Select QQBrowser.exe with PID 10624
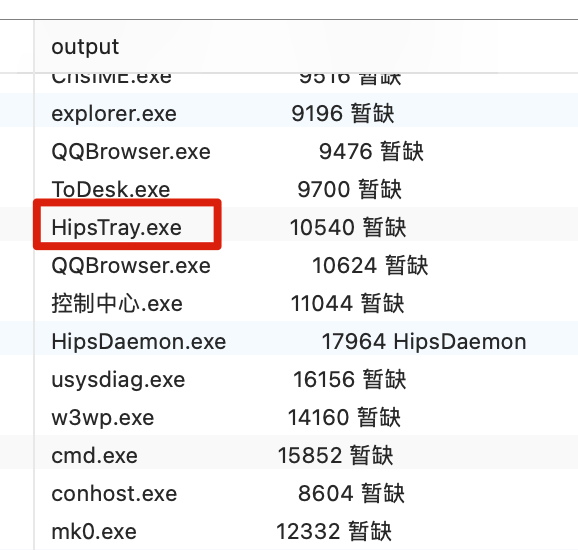Image resolution: width=578 pixels, height=550 pixels. [x=131, y=265]
